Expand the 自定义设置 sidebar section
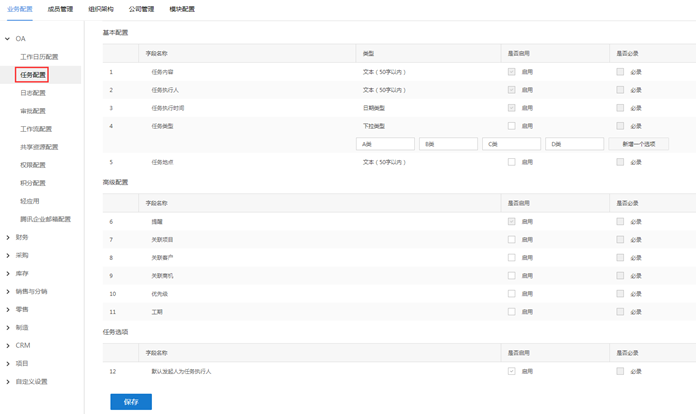 click(x=8, y=382)
